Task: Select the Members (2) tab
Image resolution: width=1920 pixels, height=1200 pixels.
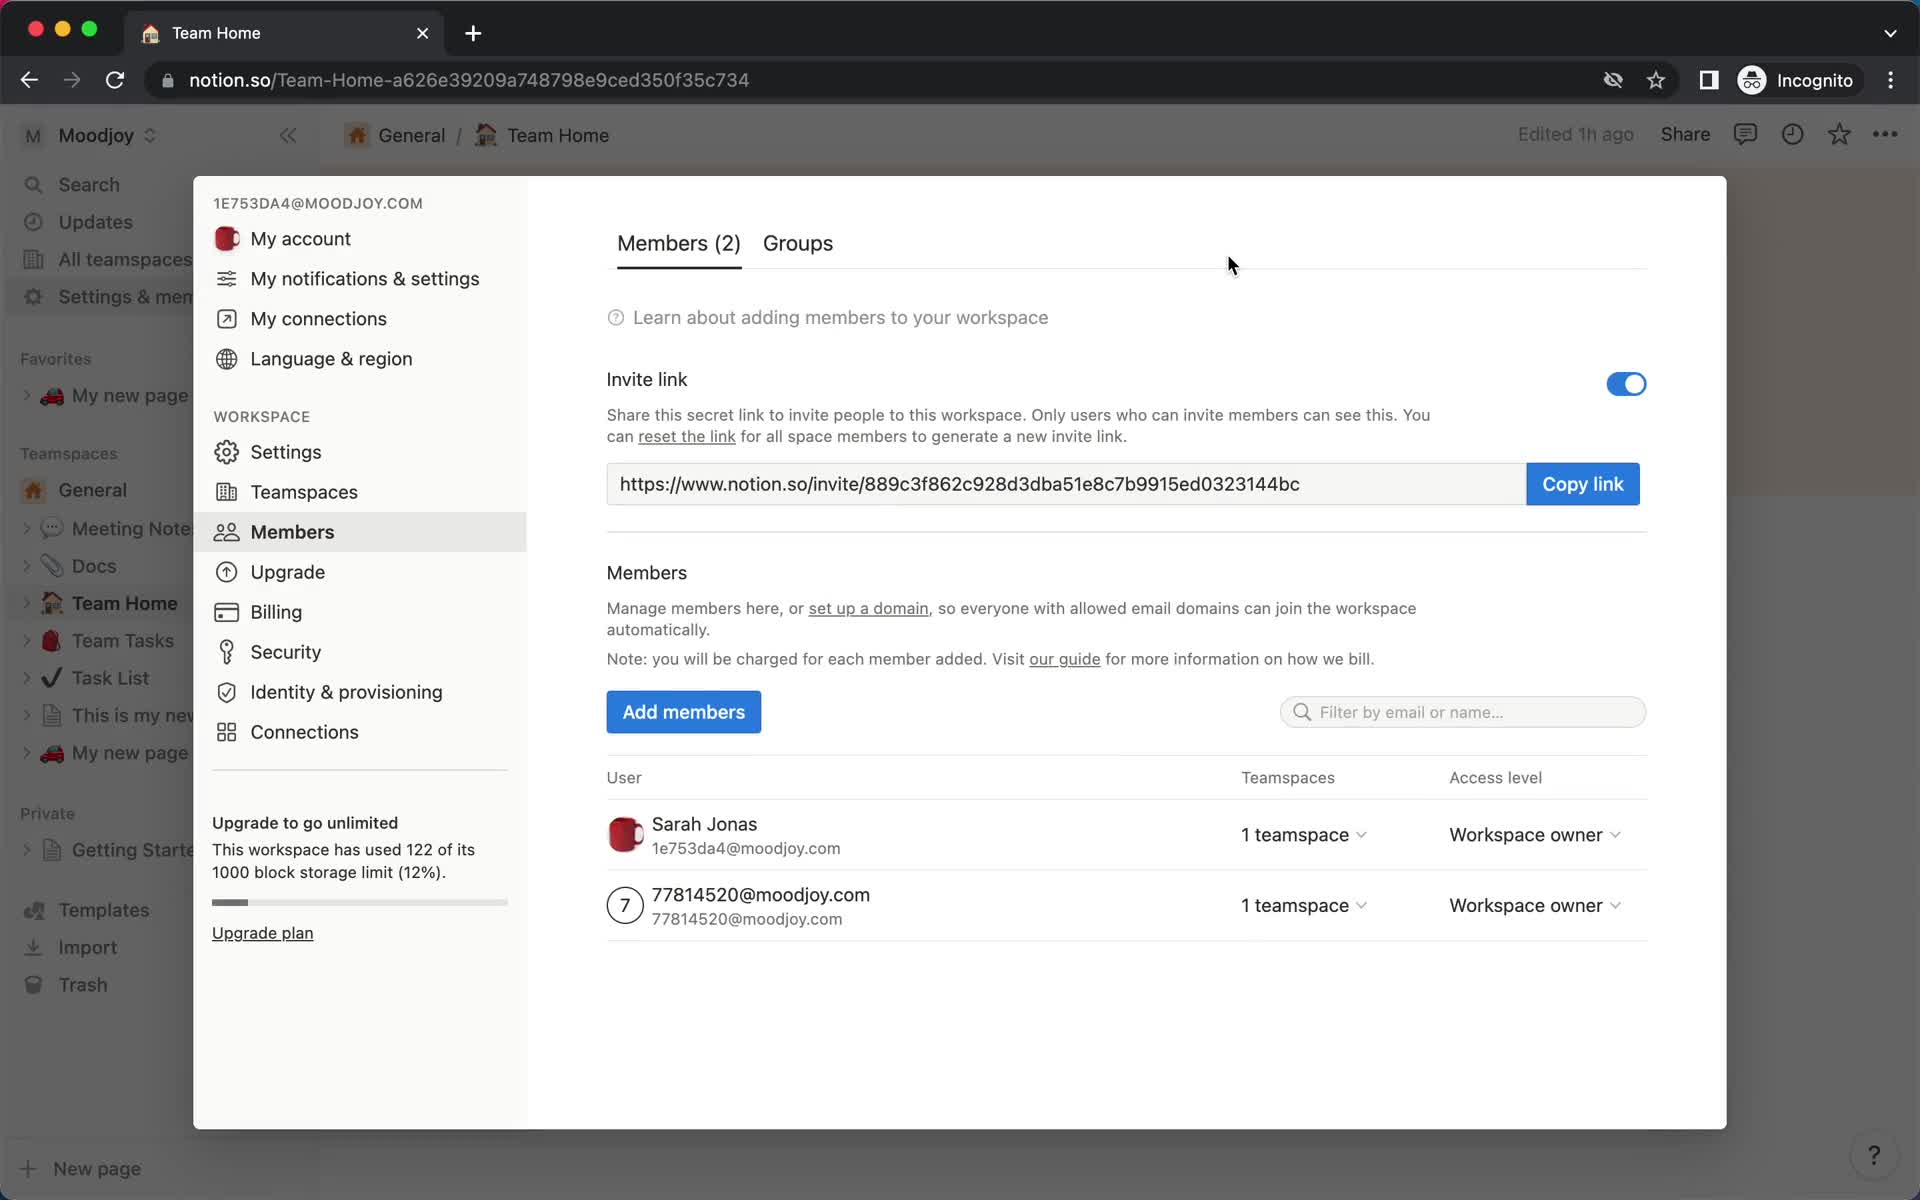Action: (678, 243)
